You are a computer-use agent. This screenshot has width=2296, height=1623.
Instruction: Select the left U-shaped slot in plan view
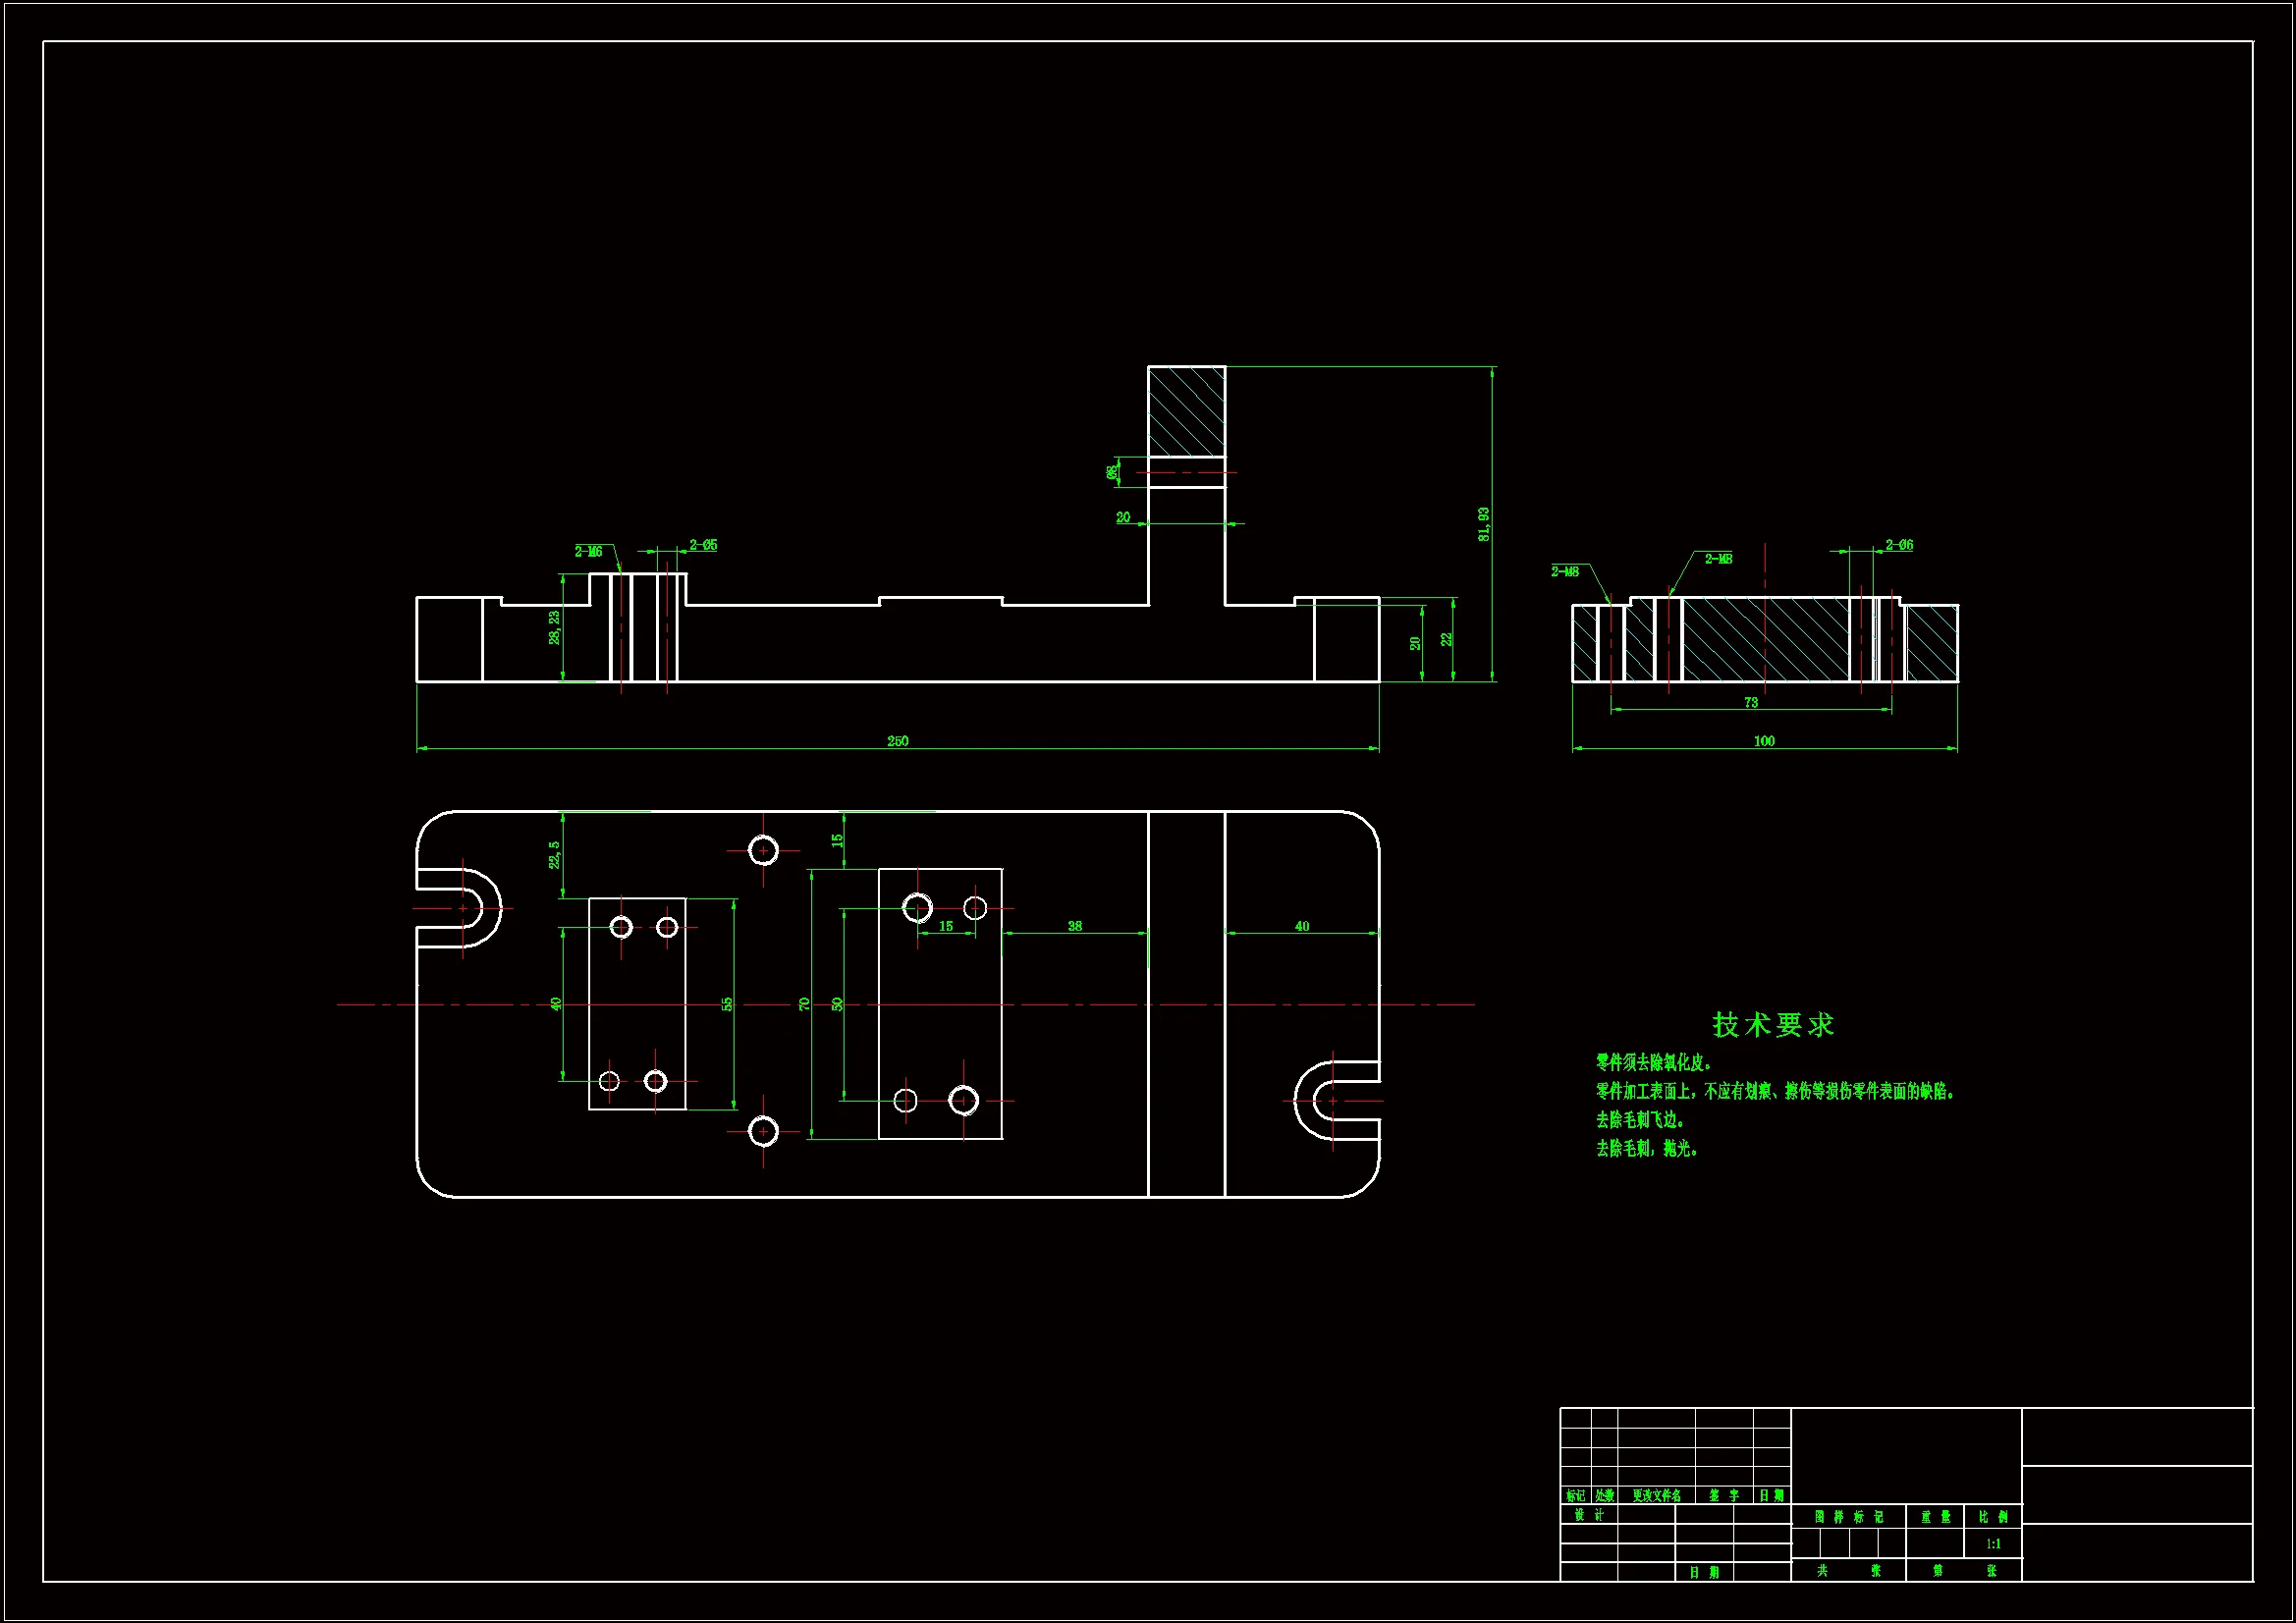point(462,908)
